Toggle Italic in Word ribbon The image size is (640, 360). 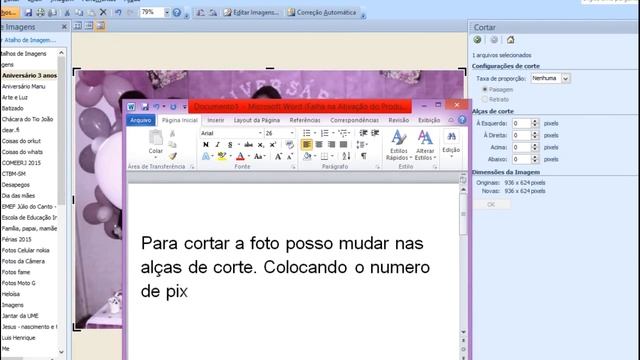click(218, 144)
